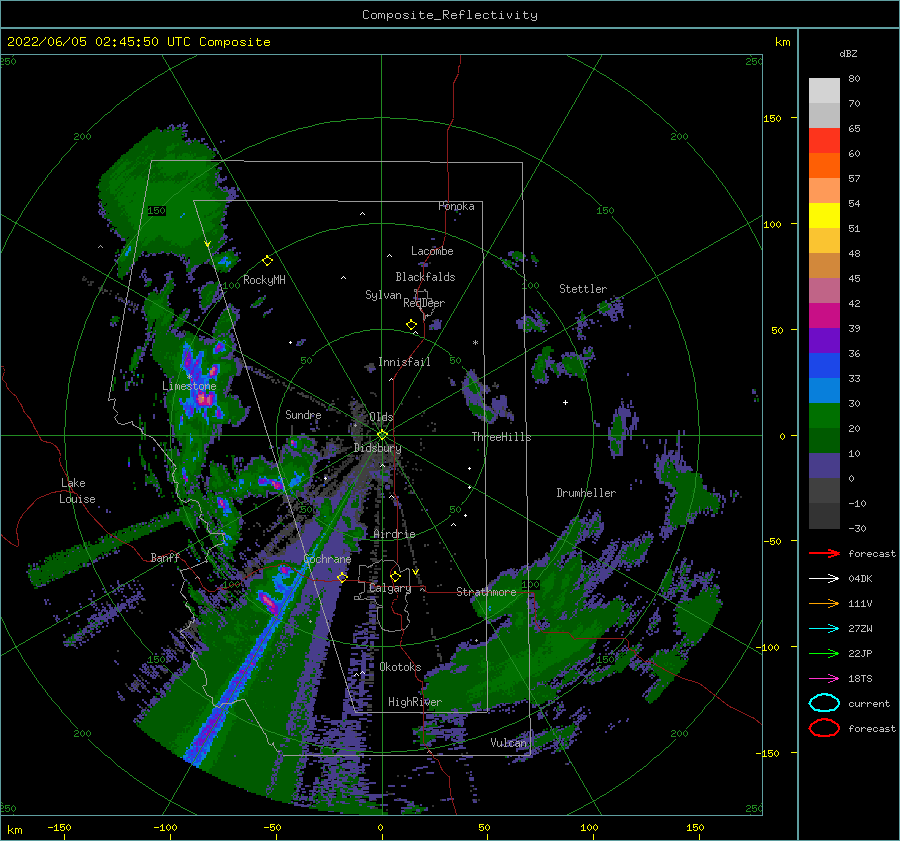This screenshot has height=841, width=900.
Task: Click the RockyMH label on map
Action: pyautogui.click(x=264, y=280)
